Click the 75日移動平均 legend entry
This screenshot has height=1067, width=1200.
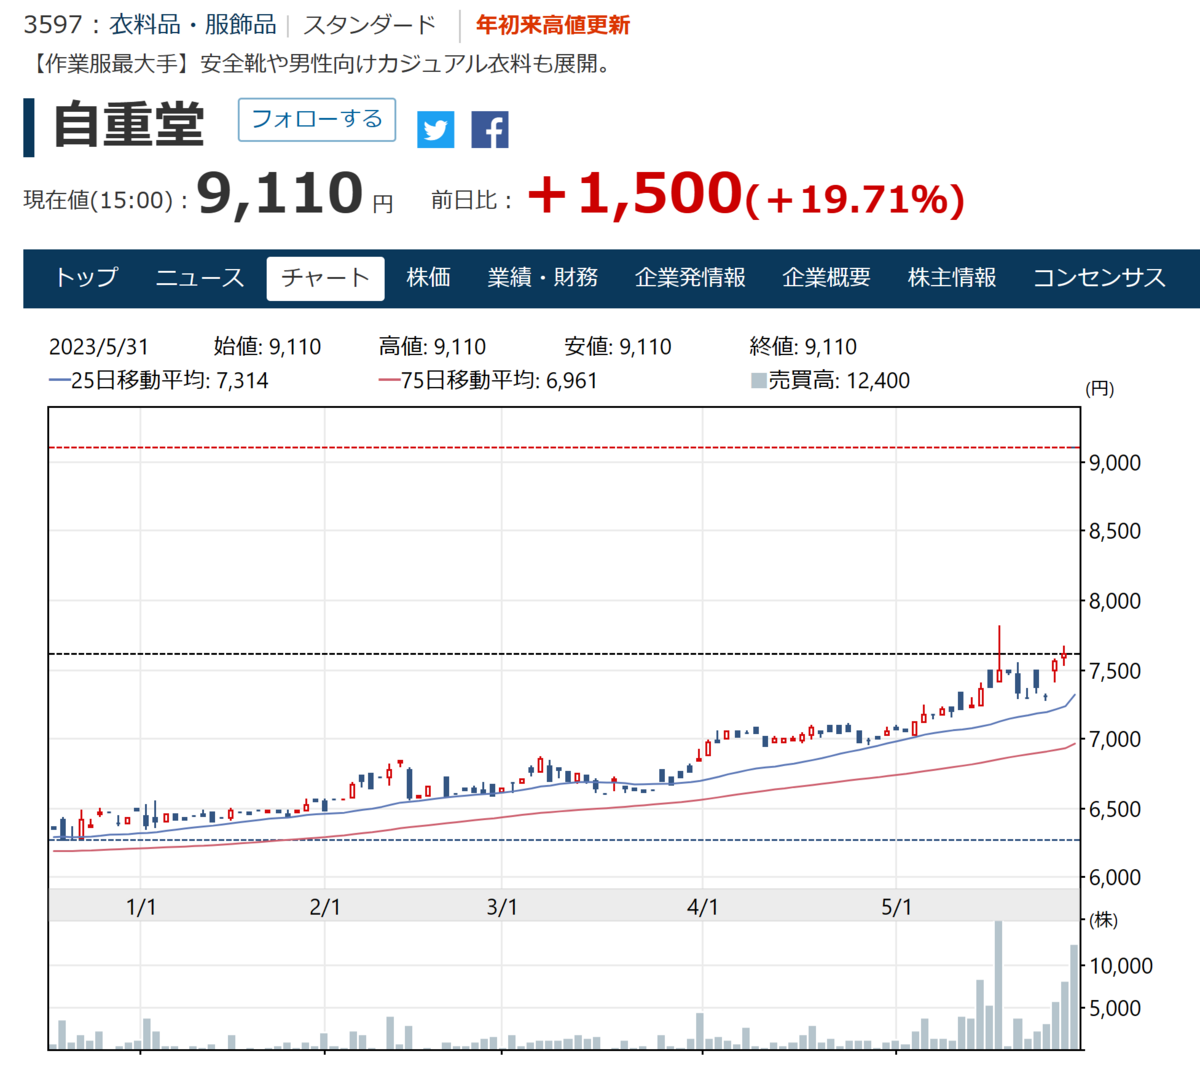[488, 380]
